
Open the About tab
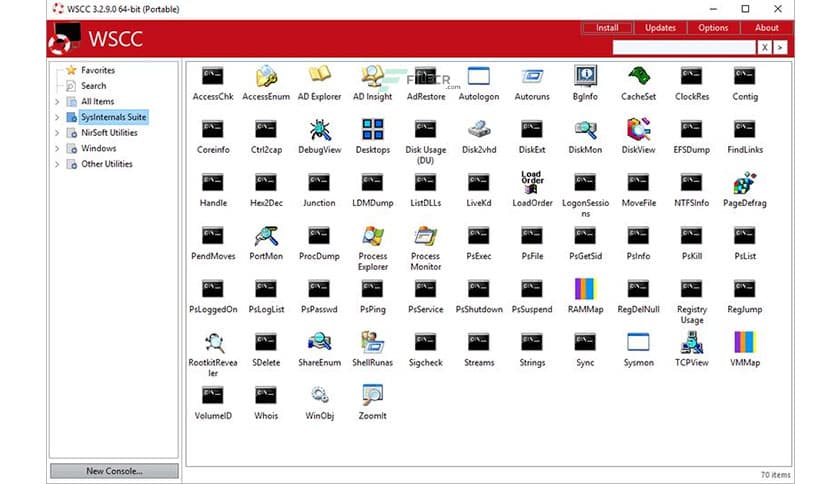pyautogui.click(x=766, y=28)
